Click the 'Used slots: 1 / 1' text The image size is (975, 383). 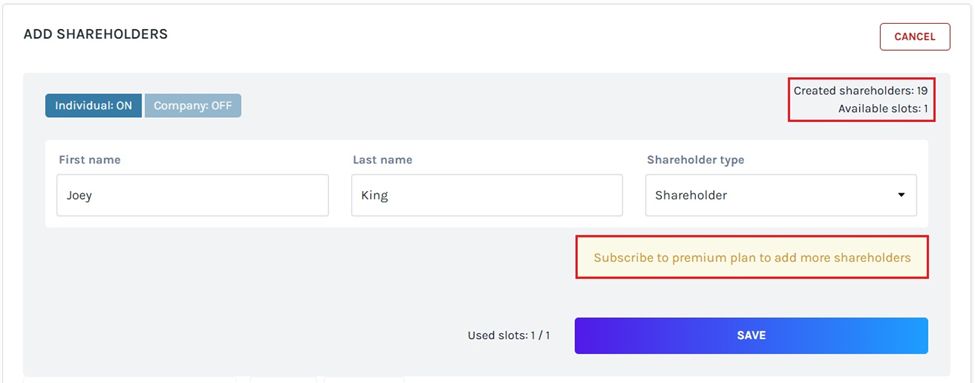pyautogui.click(x=509, y=336)
